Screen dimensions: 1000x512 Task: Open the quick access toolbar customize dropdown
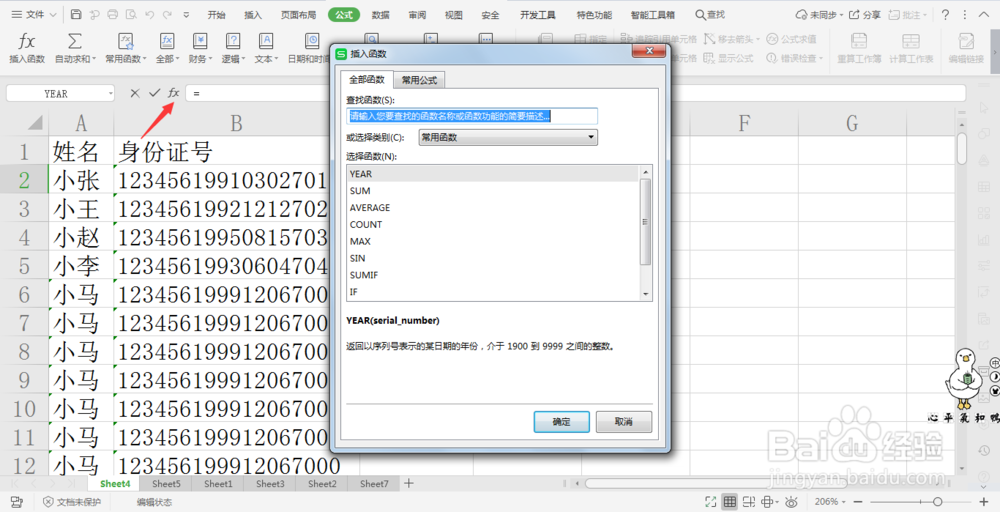pos(186,14)
